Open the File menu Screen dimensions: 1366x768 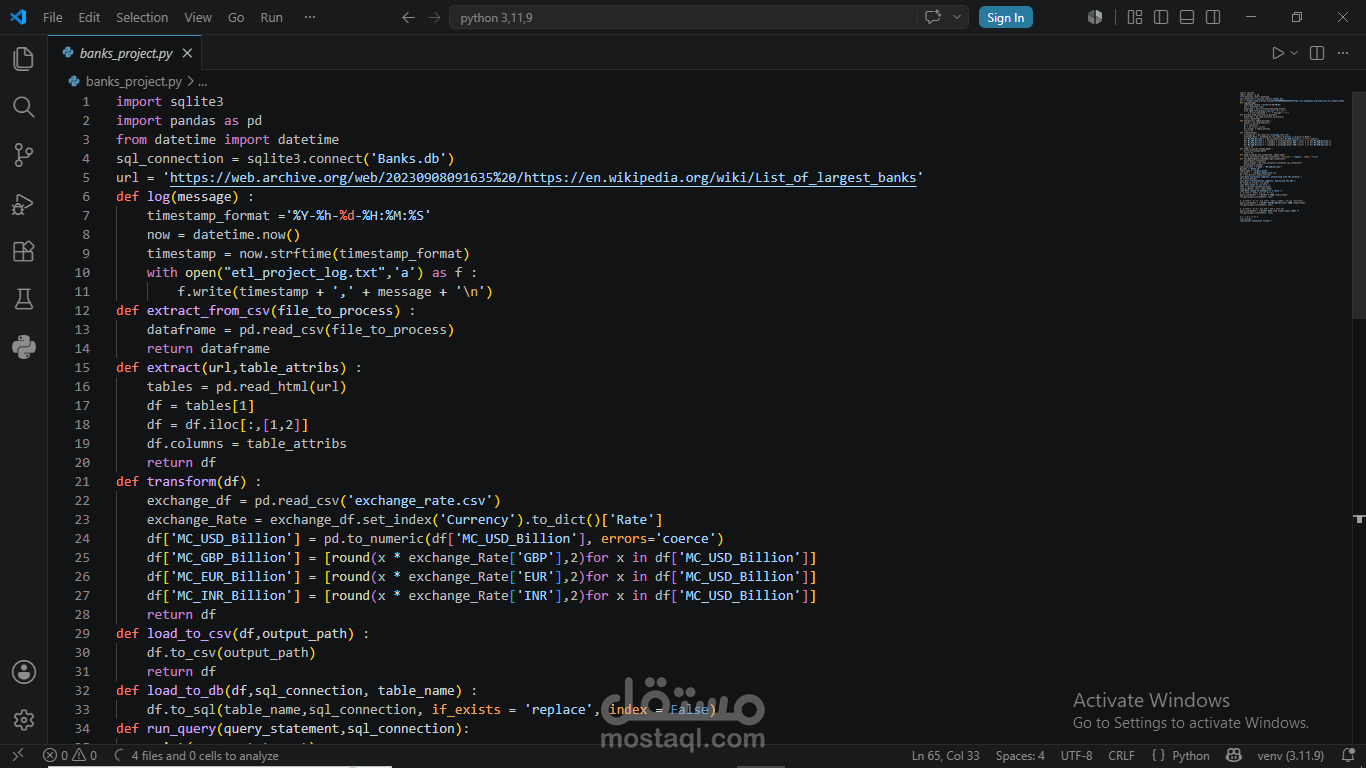click(x=53, y=17)
